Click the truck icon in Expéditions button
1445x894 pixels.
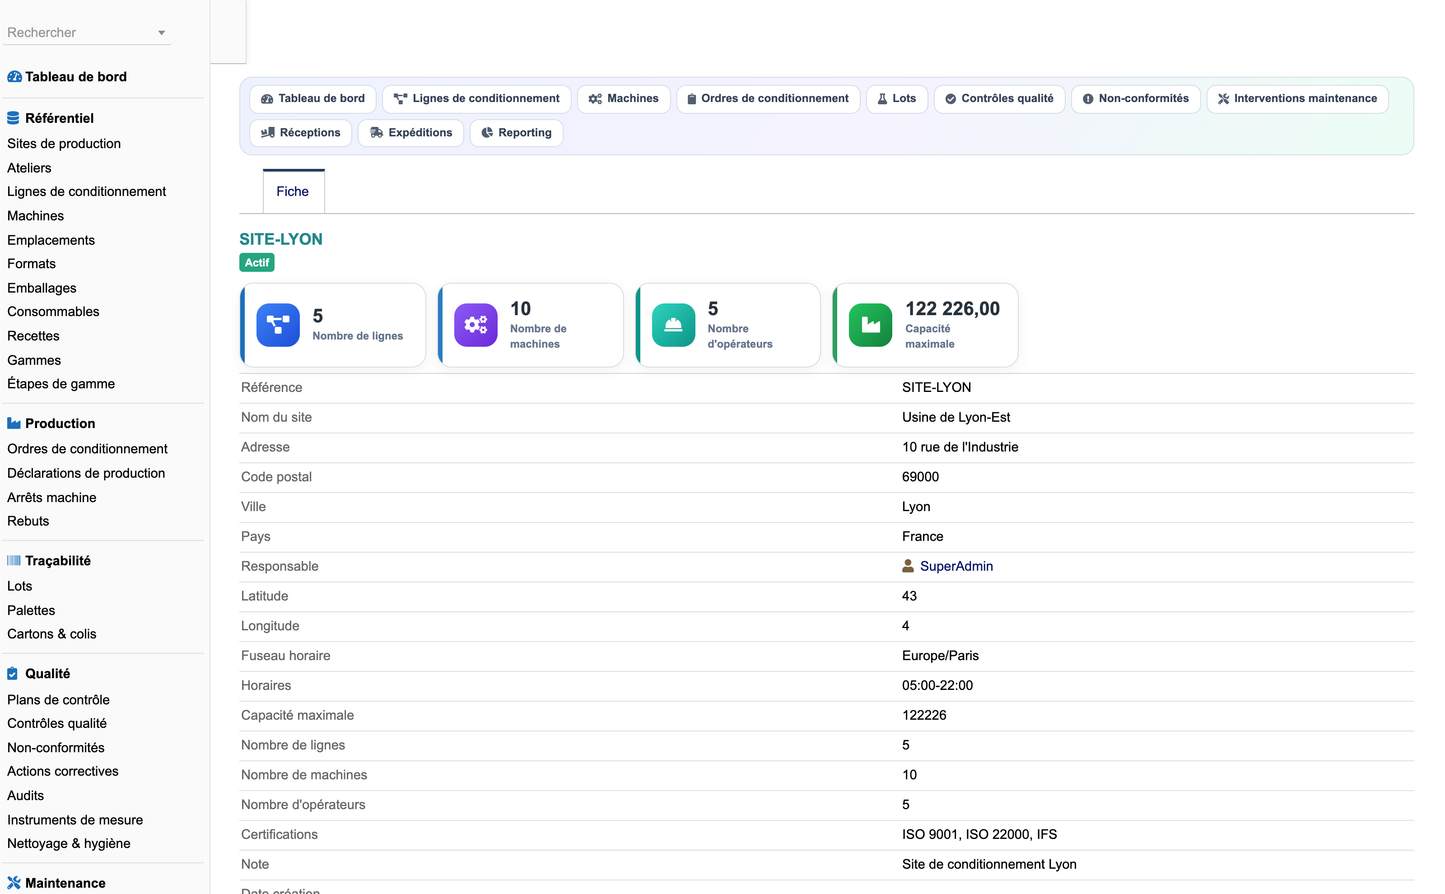tap(377, 133)
